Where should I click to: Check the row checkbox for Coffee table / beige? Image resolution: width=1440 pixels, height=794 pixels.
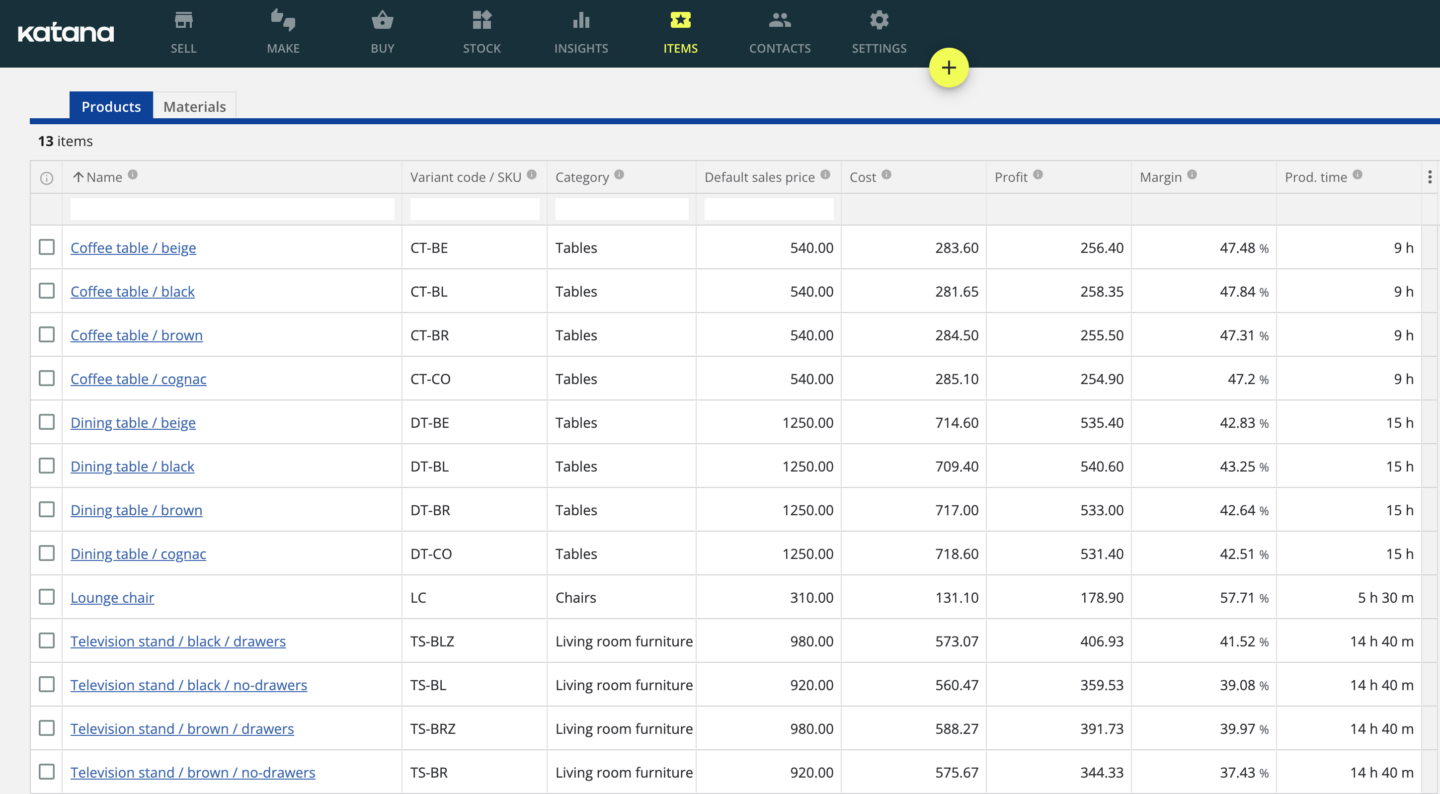[46, 247]
